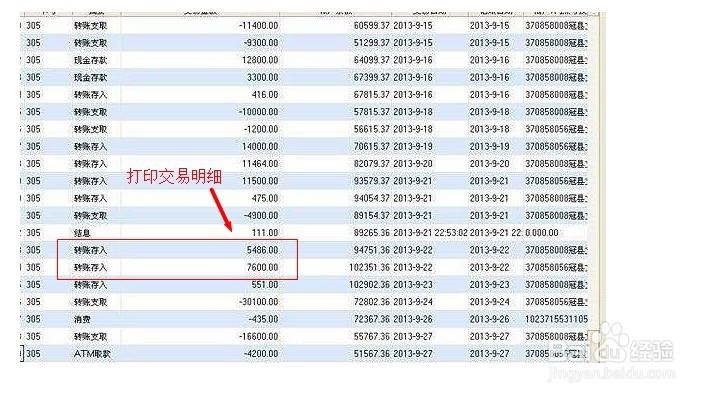Screen dimensions: 714x398
Task: Click the balance value 89265.36
Action: [372, 233]
